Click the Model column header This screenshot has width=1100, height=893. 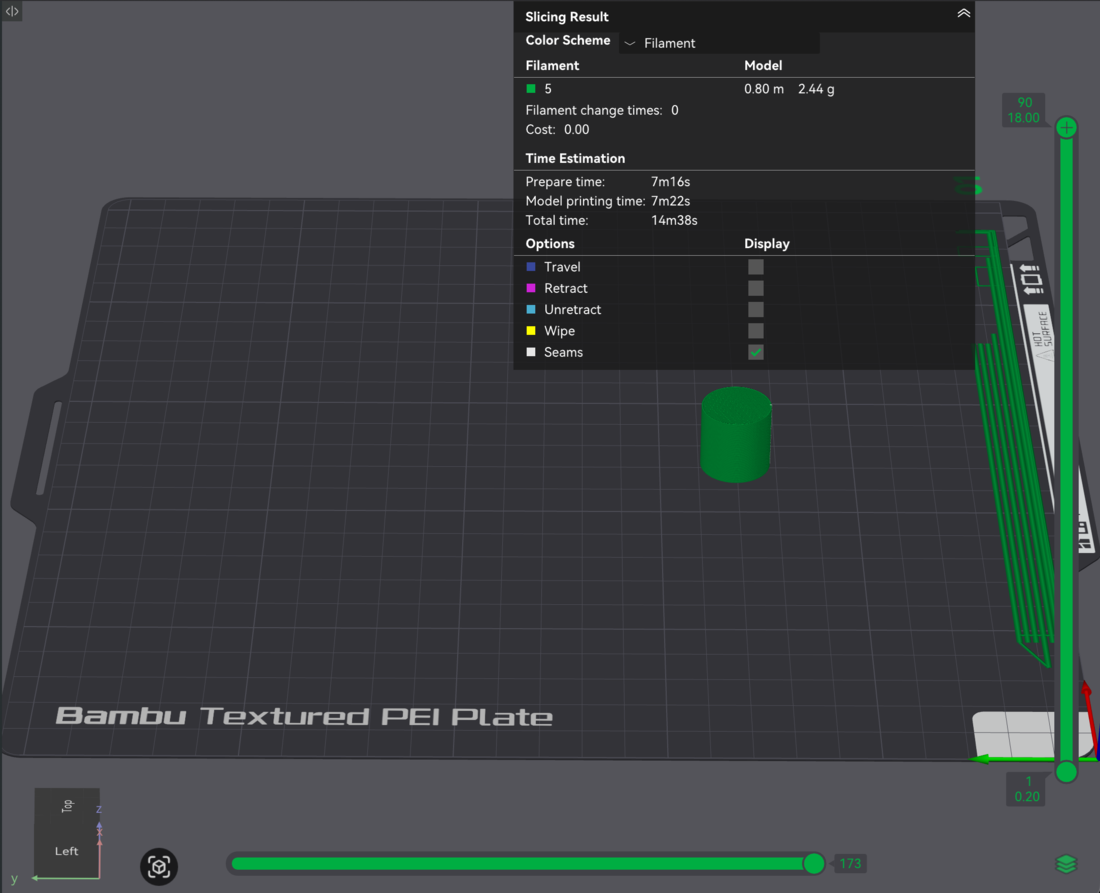[x=763, y=65]
